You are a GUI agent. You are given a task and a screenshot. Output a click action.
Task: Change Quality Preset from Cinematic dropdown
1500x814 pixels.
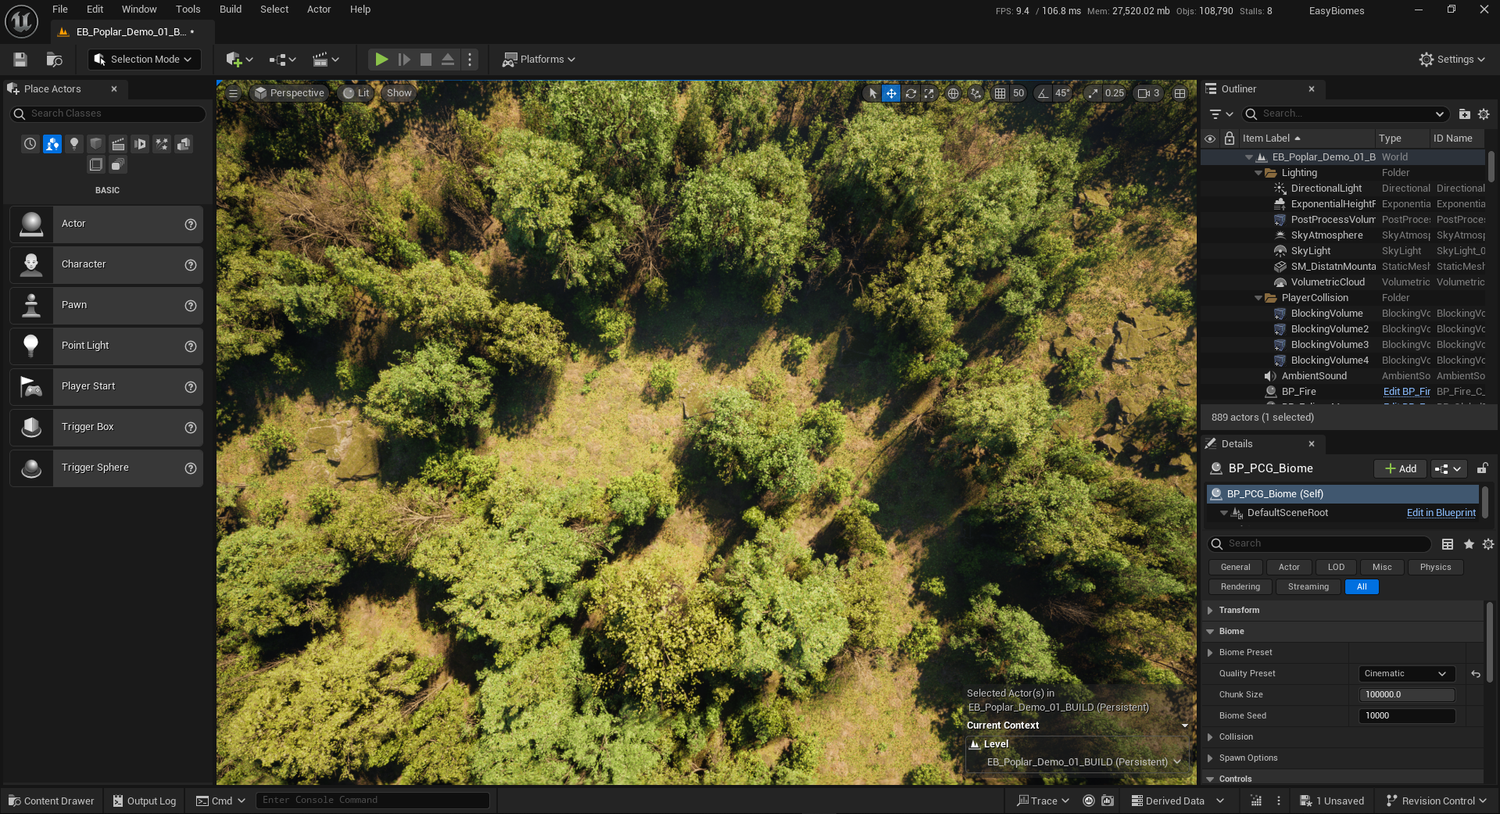coord(1406,673)
